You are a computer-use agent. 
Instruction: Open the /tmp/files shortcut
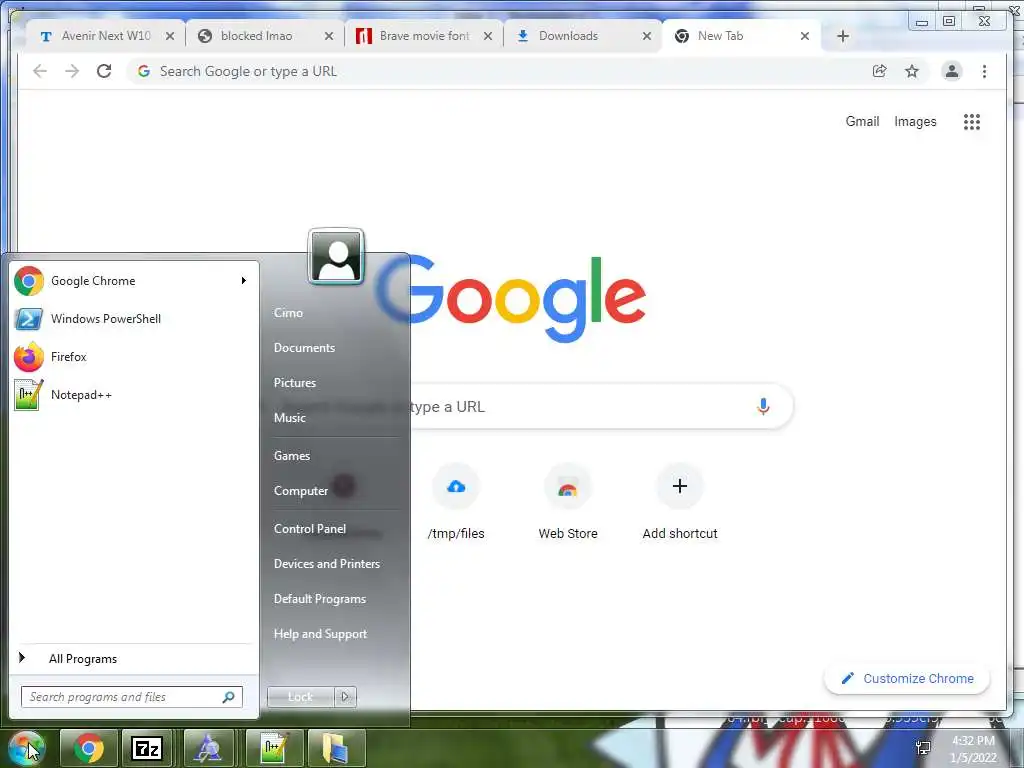(x=456, y=503)
